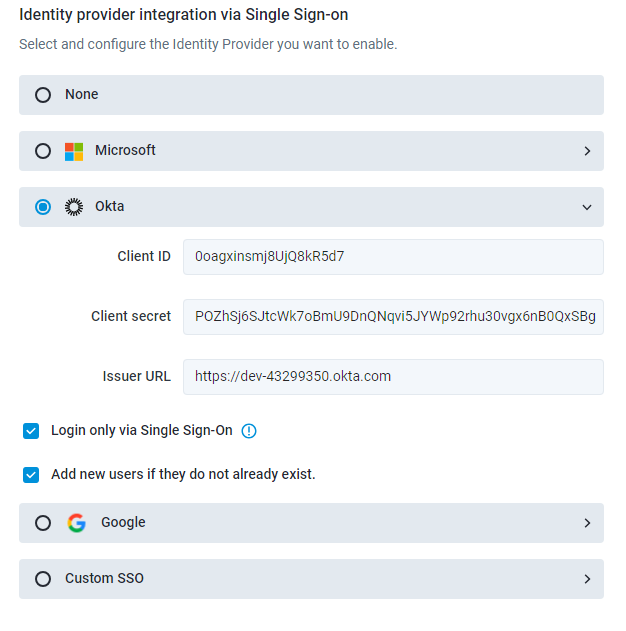Click the Google G logo icon
Image resolution: width=626 pixels, height=631 pixels.
(x=77, y=523)
